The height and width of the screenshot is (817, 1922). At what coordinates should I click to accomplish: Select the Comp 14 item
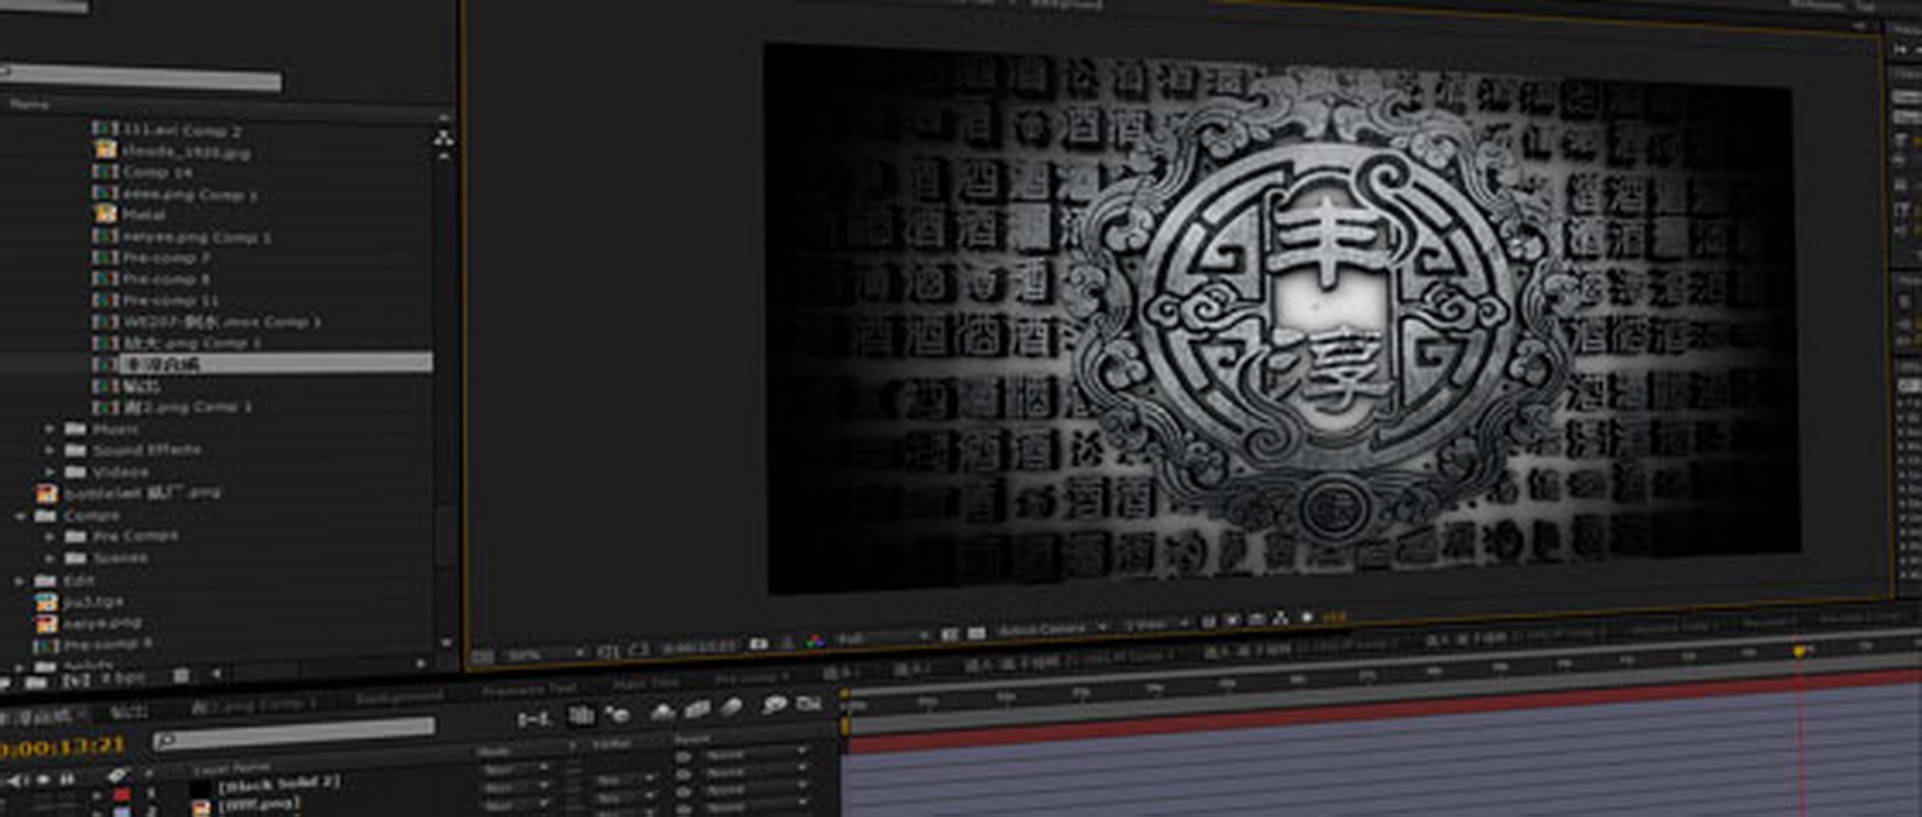[157, 173]
